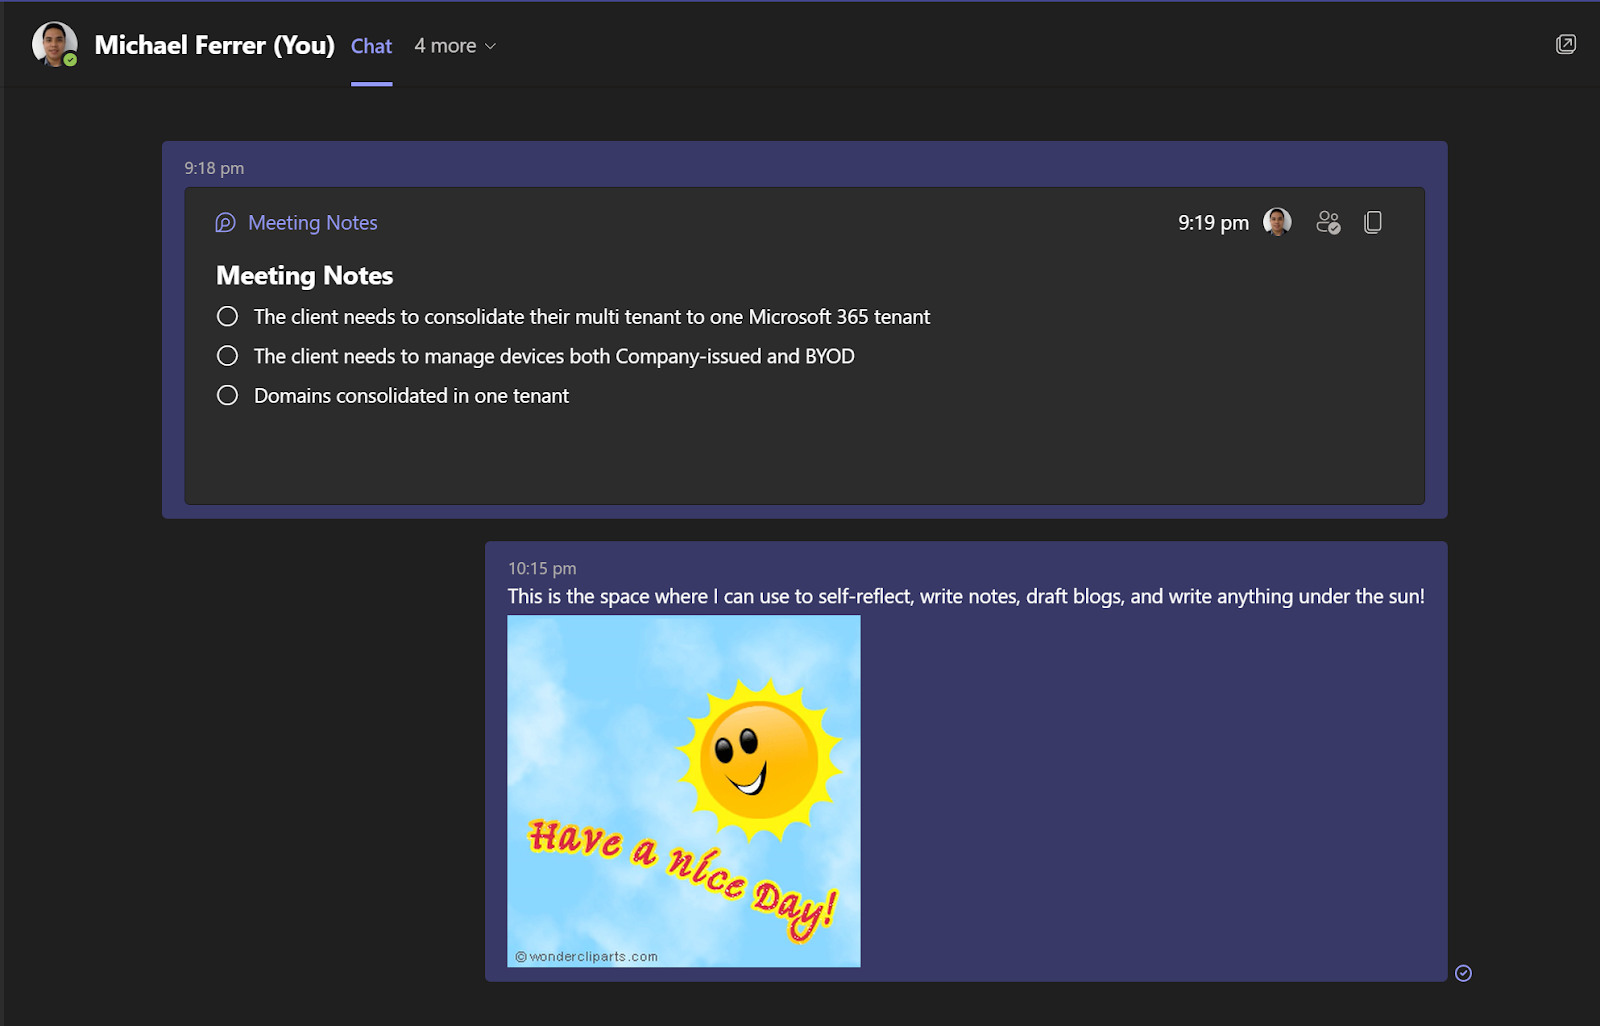Expand the 4 more tabs dropdown

coord(455,45)
